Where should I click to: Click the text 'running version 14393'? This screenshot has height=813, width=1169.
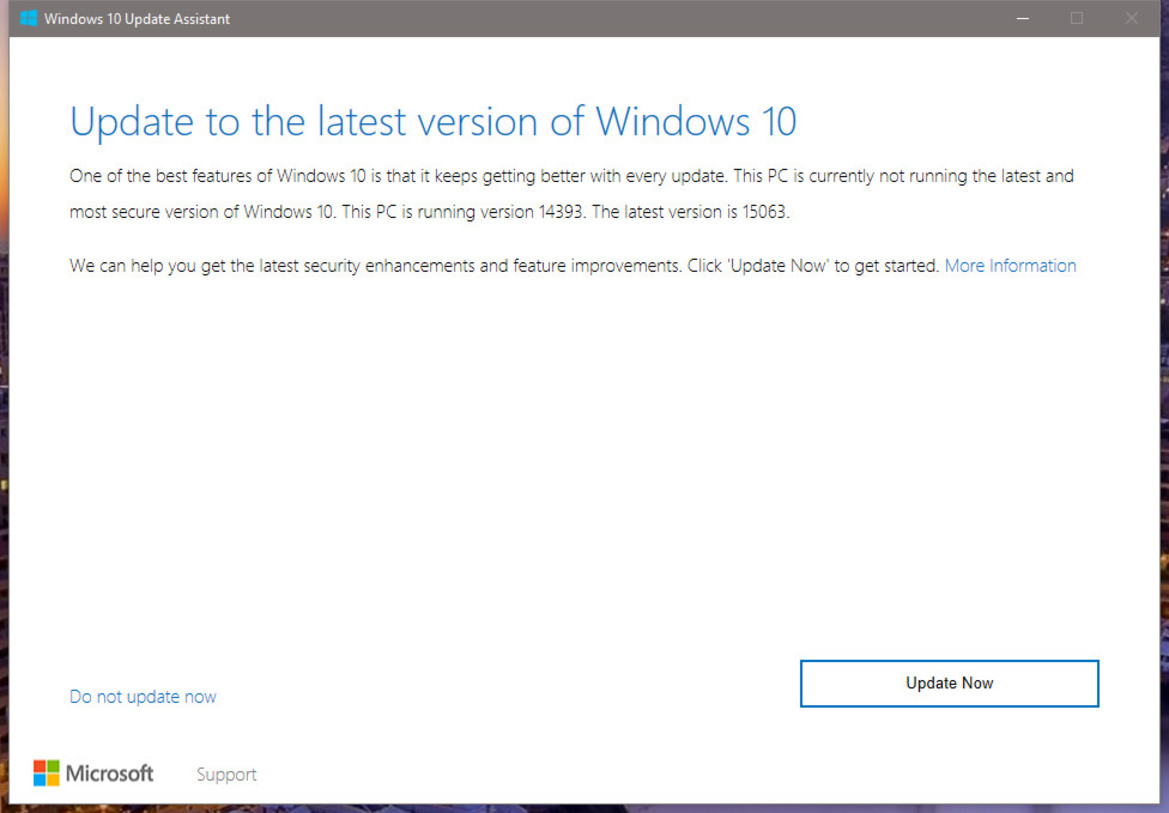(x=500, y=212)
